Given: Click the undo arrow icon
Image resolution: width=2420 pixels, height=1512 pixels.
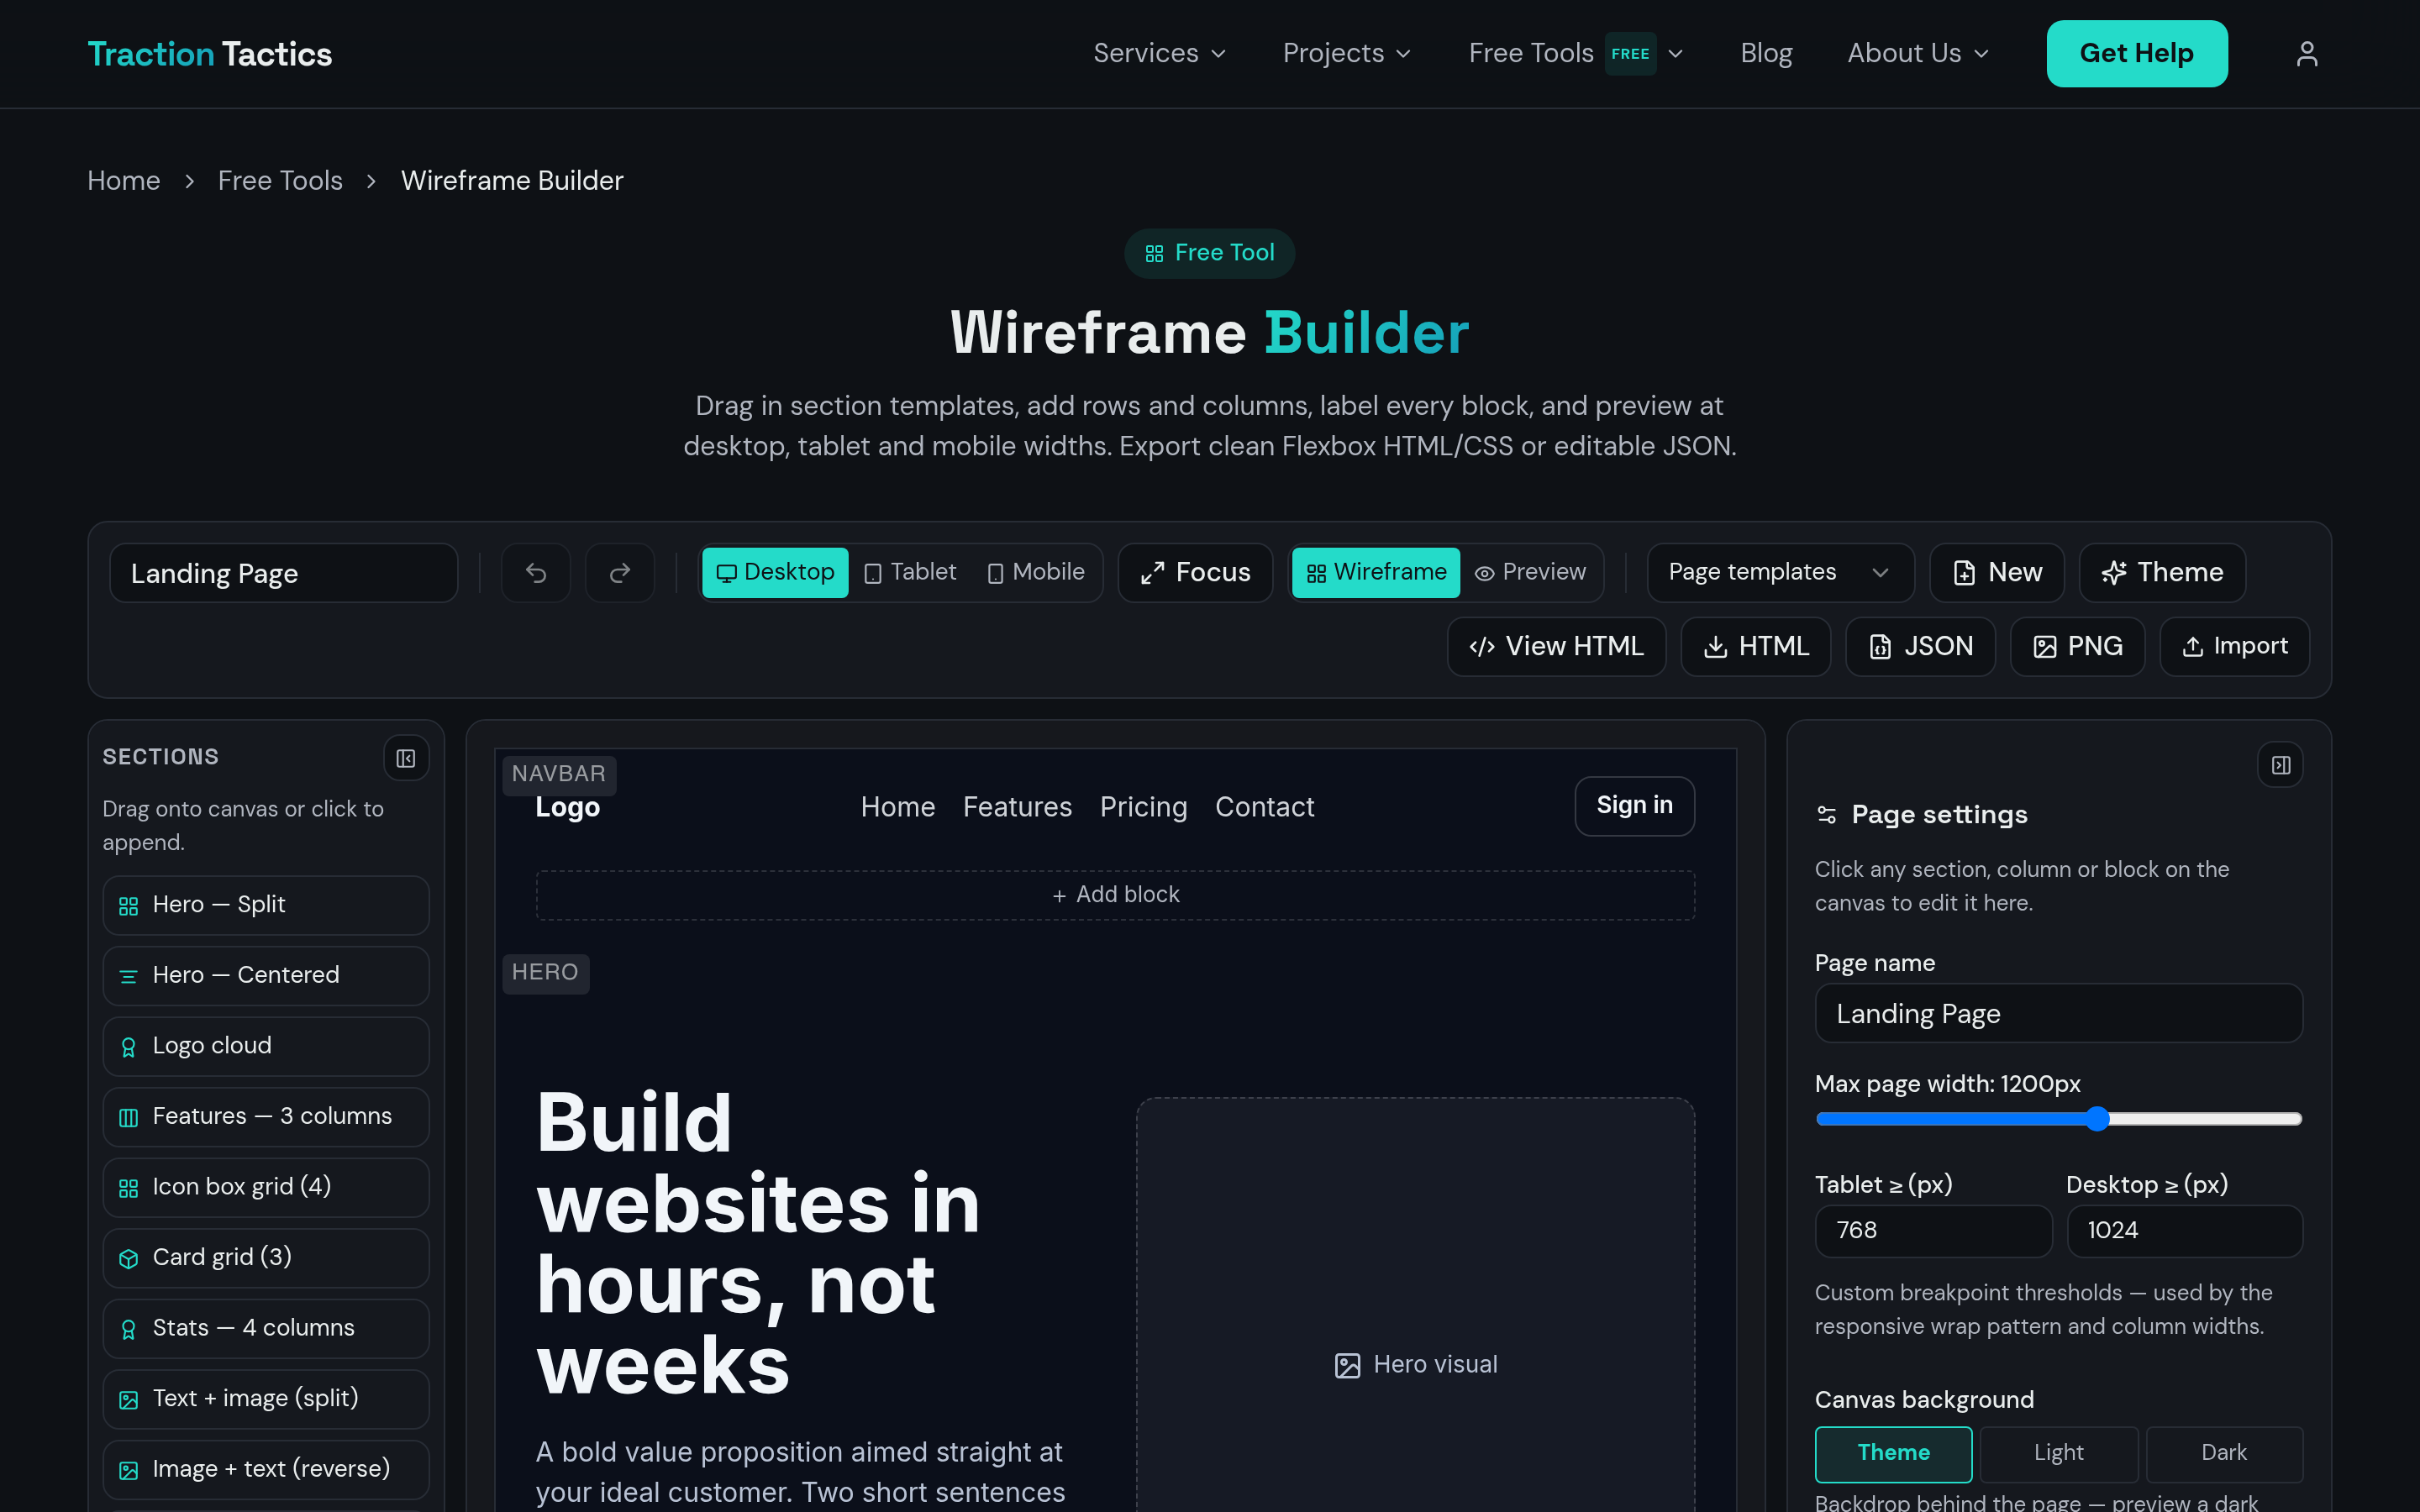Looking at the screenshot, I should point(536,573).
